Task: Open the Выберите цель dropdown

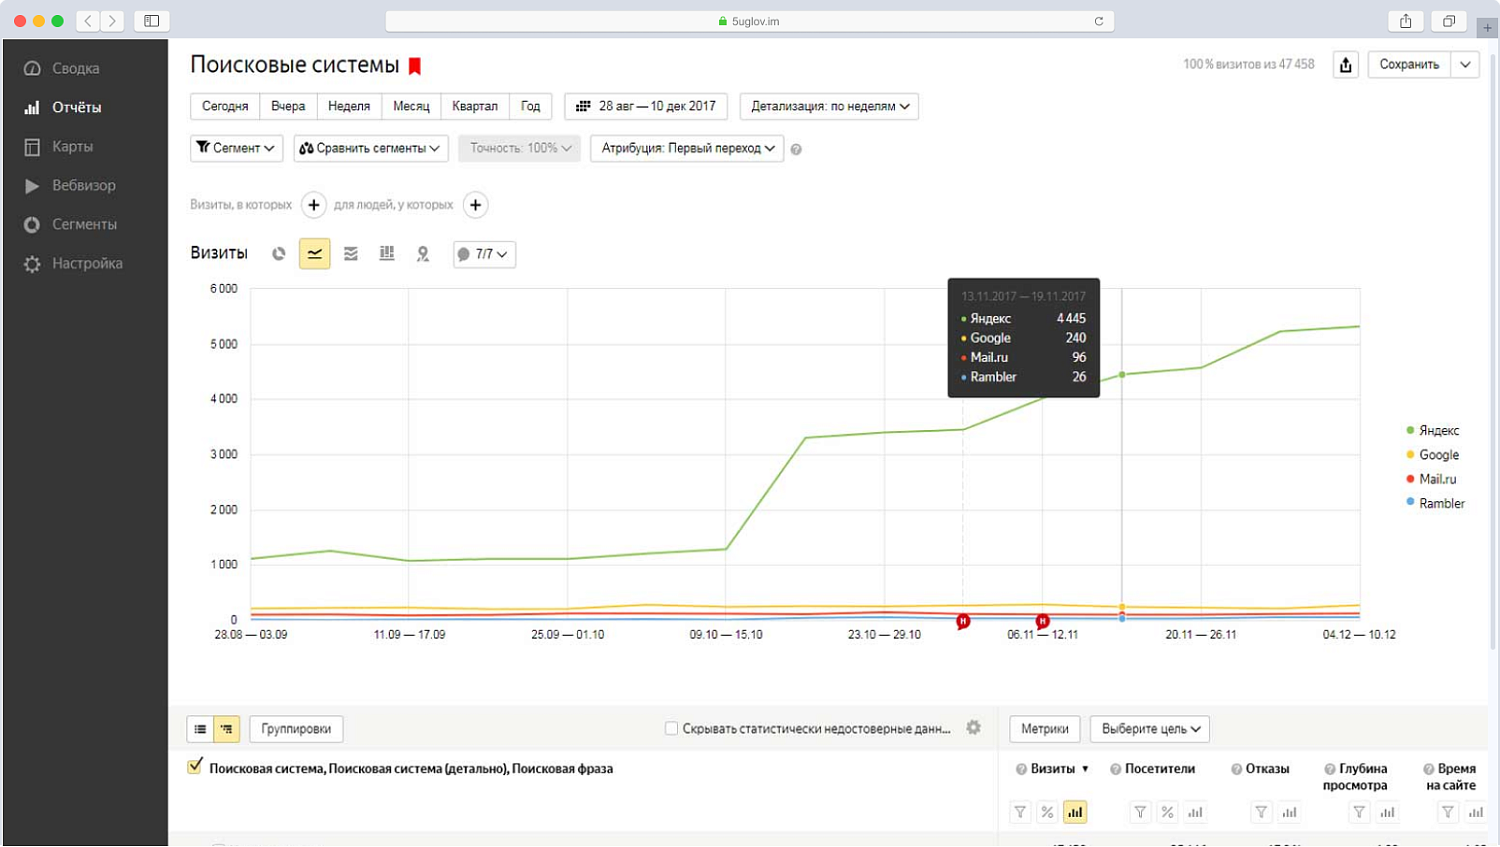Action: 1150,729
